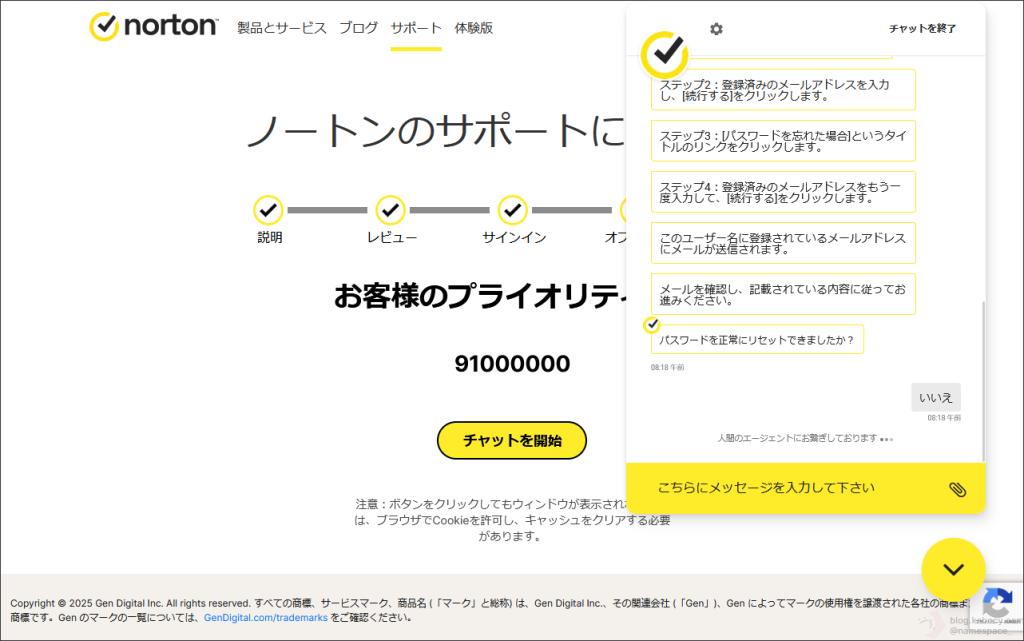Click チャットを終了 to end chat
1024x641 pixels.
[922, 29]
